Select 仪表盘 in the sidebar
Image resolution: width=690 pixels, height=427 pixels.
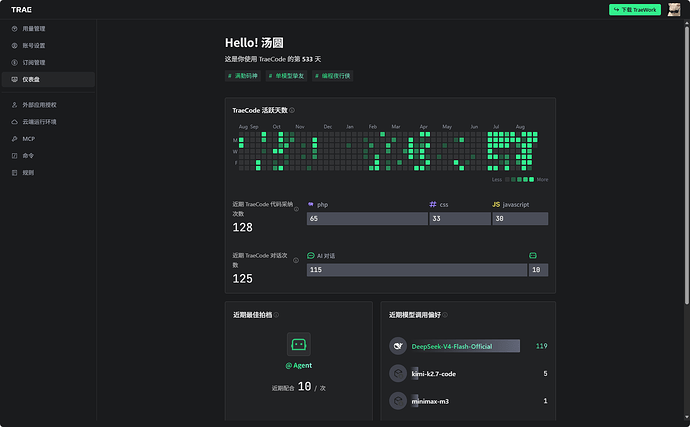pyautogui.click(x=48, y=79)
